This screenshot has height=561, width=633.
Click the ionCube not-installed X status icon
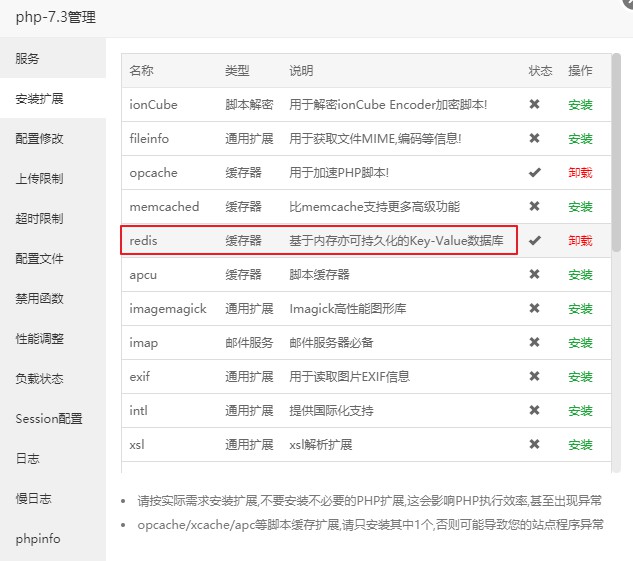pyautogui.click(x=534, y=104)
